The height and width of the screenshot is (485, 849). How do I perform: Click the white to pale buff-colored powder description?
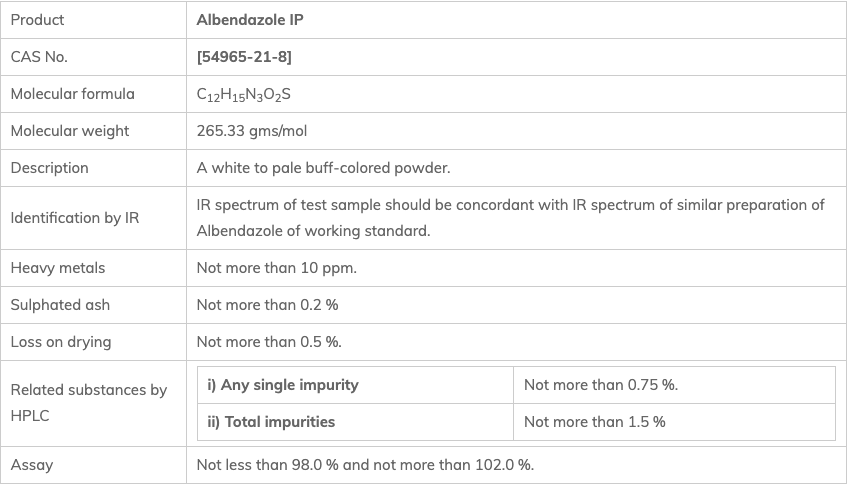coord(323,168)
